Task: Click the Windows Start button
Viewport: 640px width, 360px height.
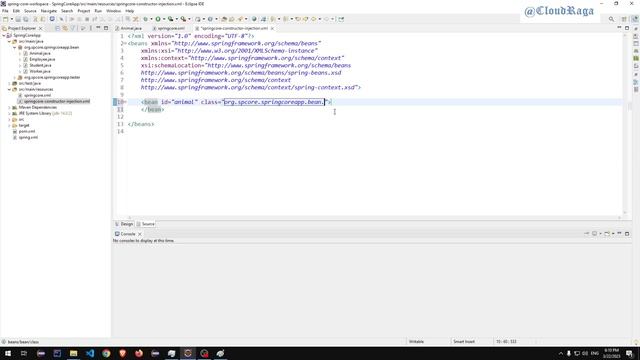Action: (x=8, y=353)
